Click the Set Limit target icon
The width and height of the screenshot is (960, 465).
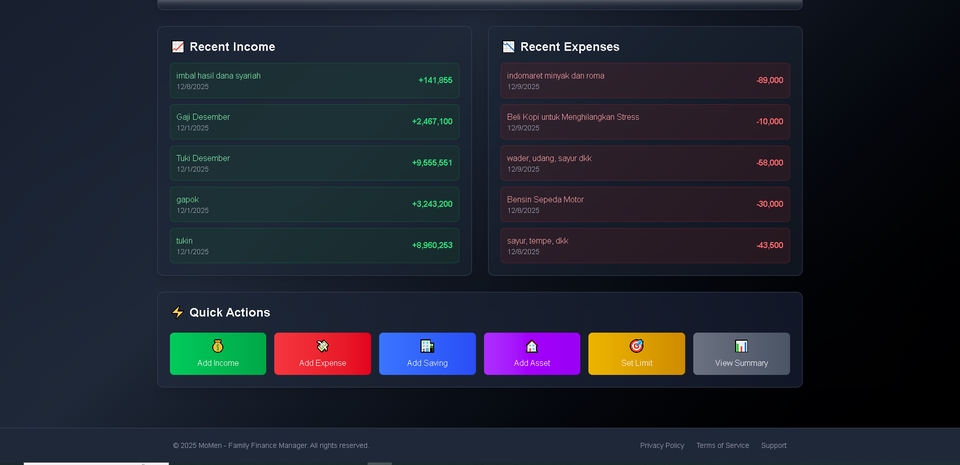coord(636,346)
